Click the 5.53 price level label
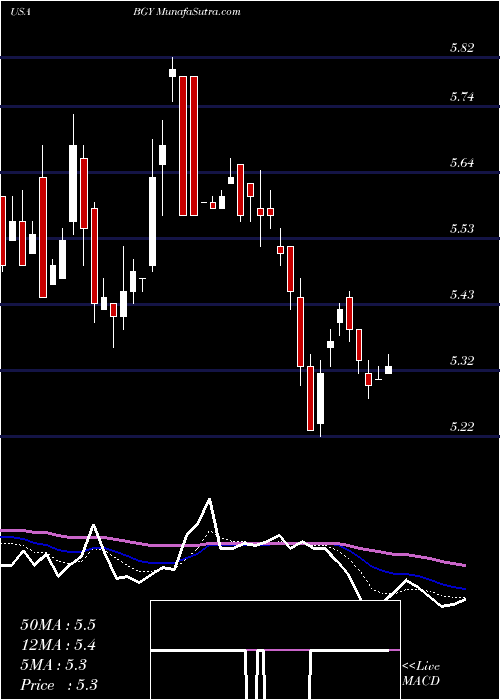 pyautogui.click(x=462, y=229)
